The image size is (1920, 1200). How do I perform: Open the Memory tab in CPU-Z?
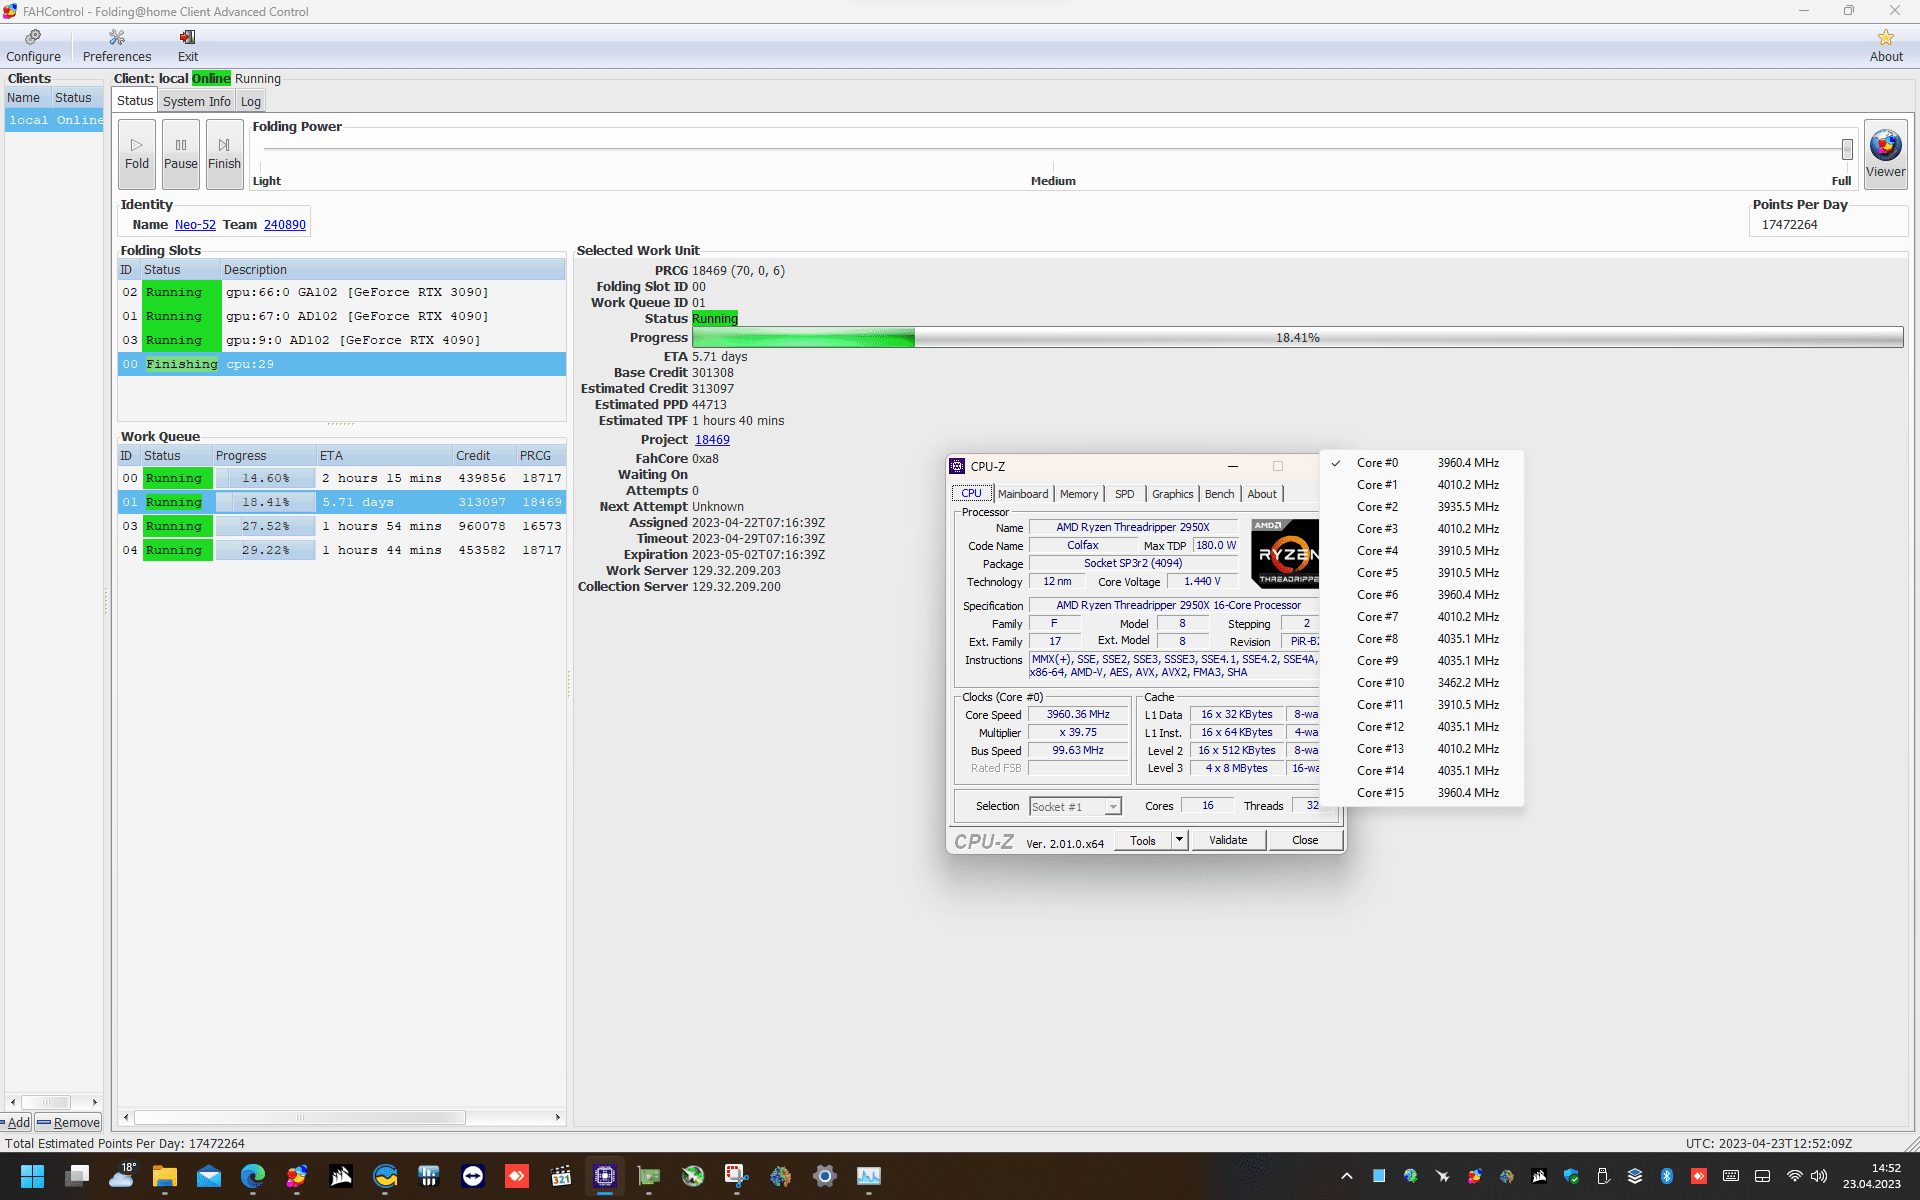[1079, 494]
